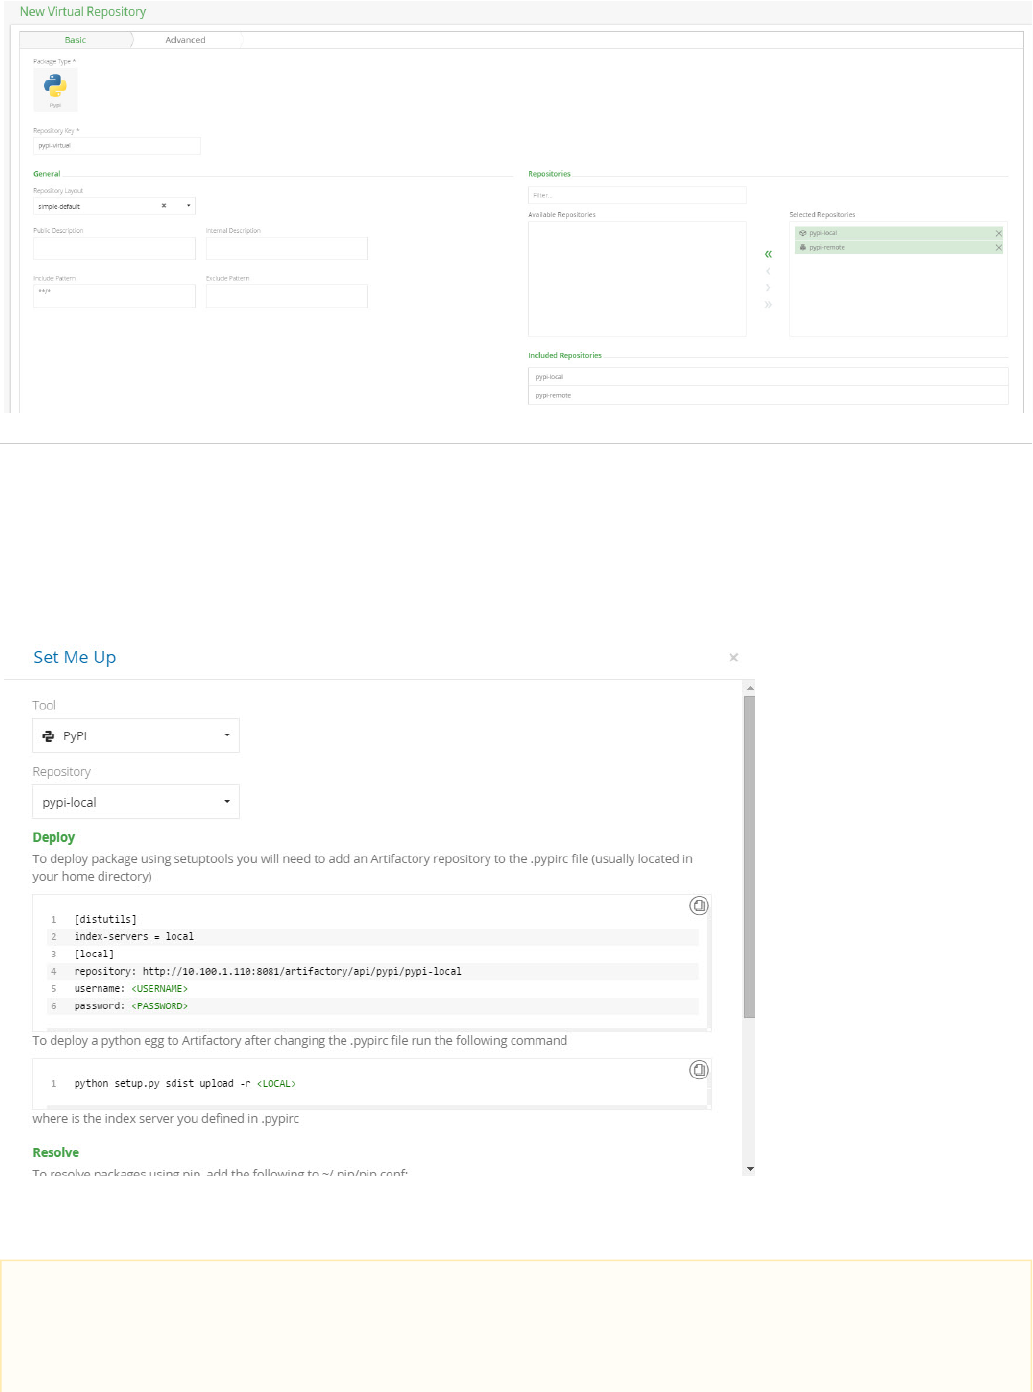The height and width of the screenshot is (1392, 1033).
Task: Click pypi-remote in Included Repositories
Action: [x=768, y=395]
